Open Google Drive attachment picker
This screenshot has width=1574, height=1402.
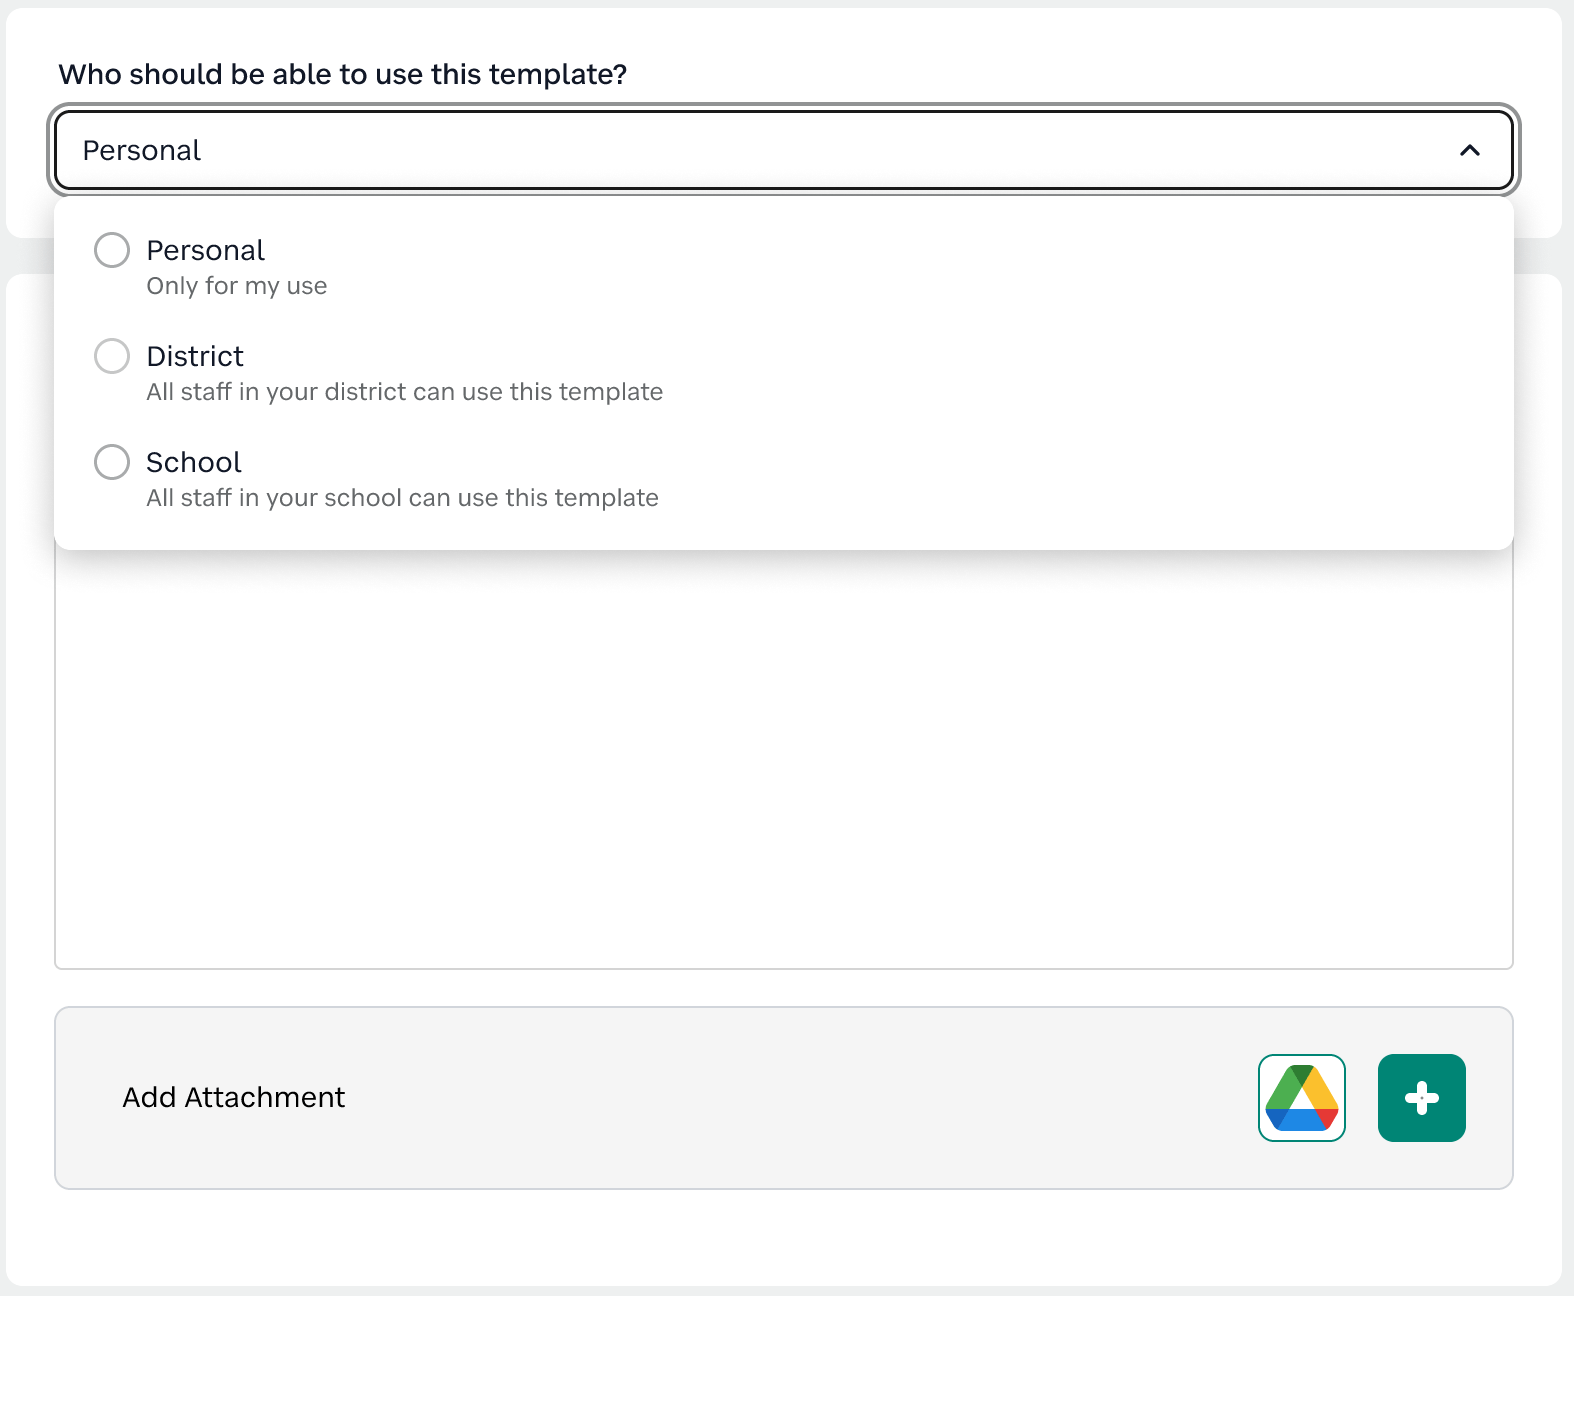[x=1301, y=1097]
